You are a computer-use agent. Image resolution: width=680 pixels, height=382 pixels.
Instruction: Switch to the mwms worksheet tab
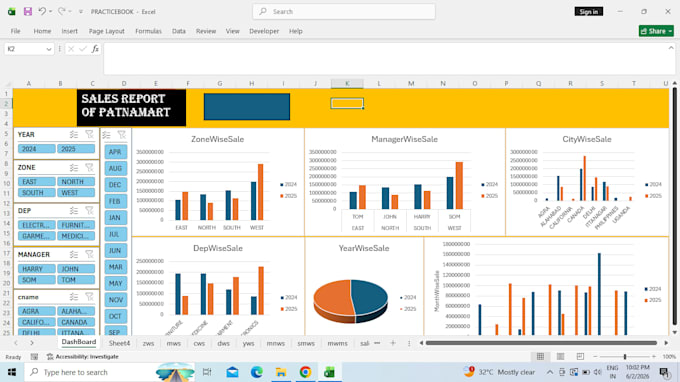(x=337, y=343)
